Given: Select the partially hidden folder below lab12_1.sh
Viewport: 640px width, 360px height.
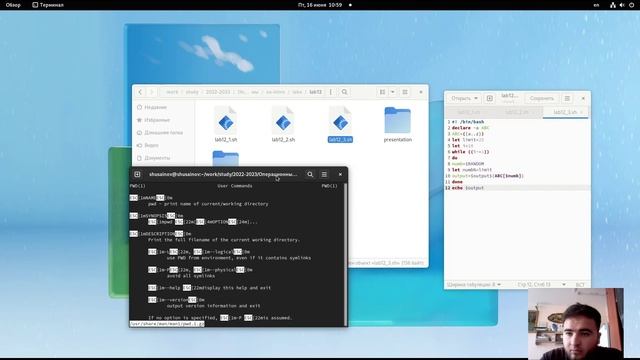Looking at the screenshot, I should pyautogui.click(x=226, y=159).
